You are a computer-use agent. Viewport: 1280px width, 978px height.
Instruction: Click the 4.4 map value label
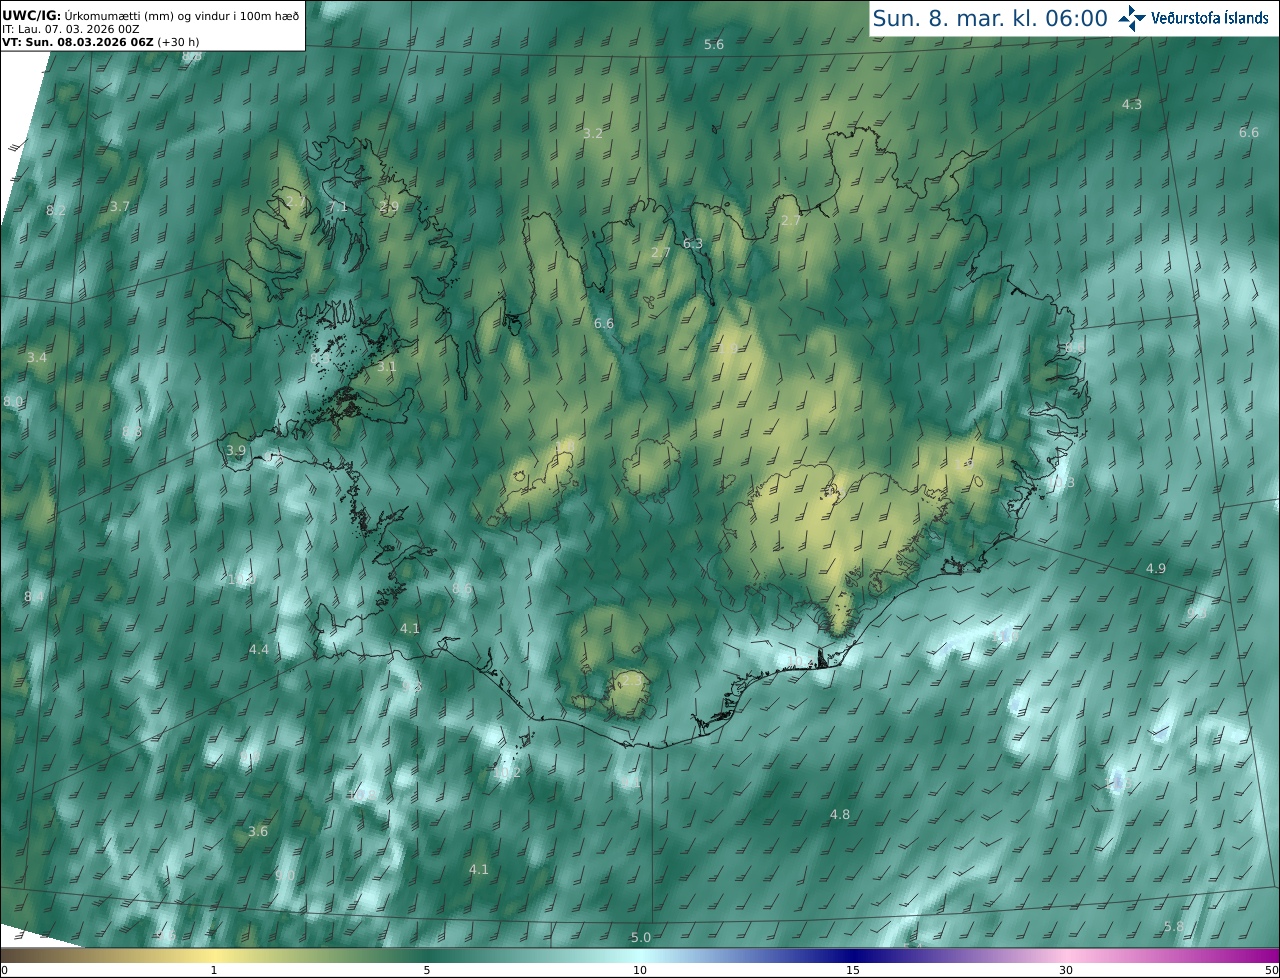click(x=259, y=649)
